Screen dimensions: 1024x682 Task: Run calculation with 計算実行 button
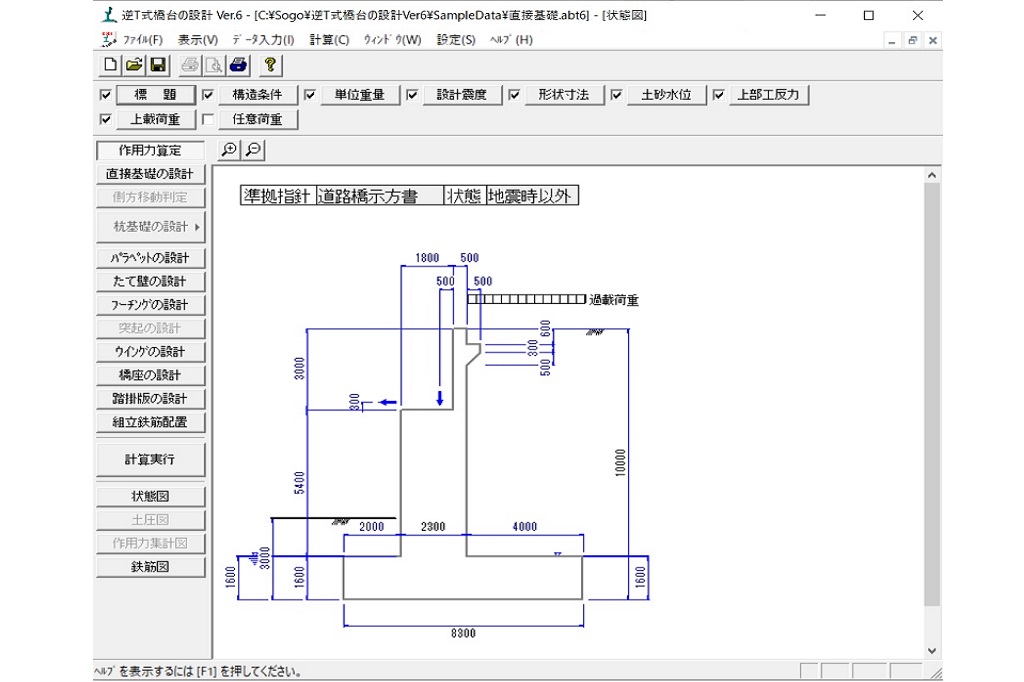(x=150, y=459)
